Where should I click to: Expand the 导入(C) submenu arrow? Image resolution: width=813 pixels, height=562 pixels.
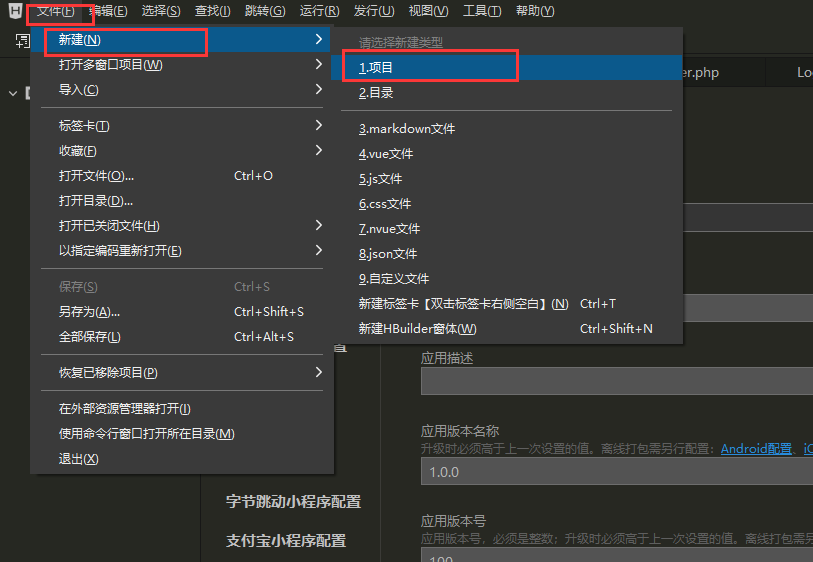[318, 89]
